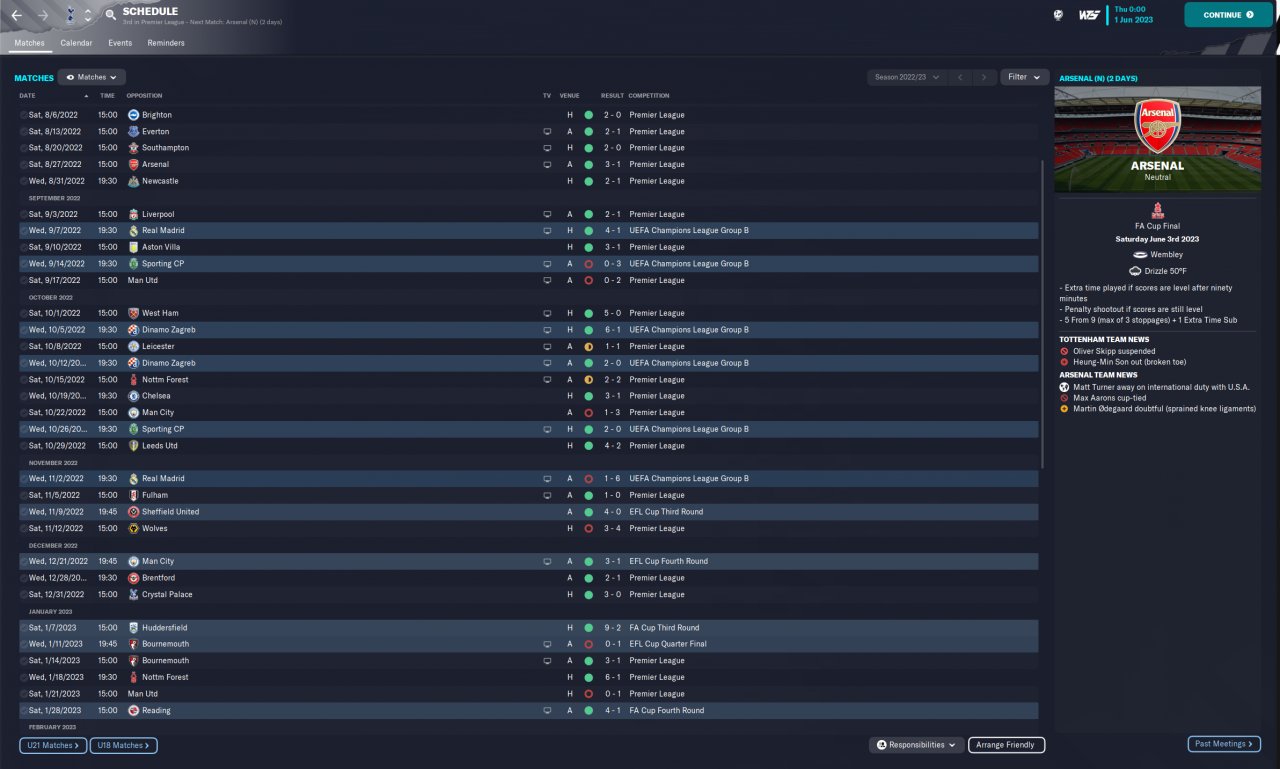Screen dimensions: 1280x769
Task: Go to the previous season arrow
Action: 960,77
